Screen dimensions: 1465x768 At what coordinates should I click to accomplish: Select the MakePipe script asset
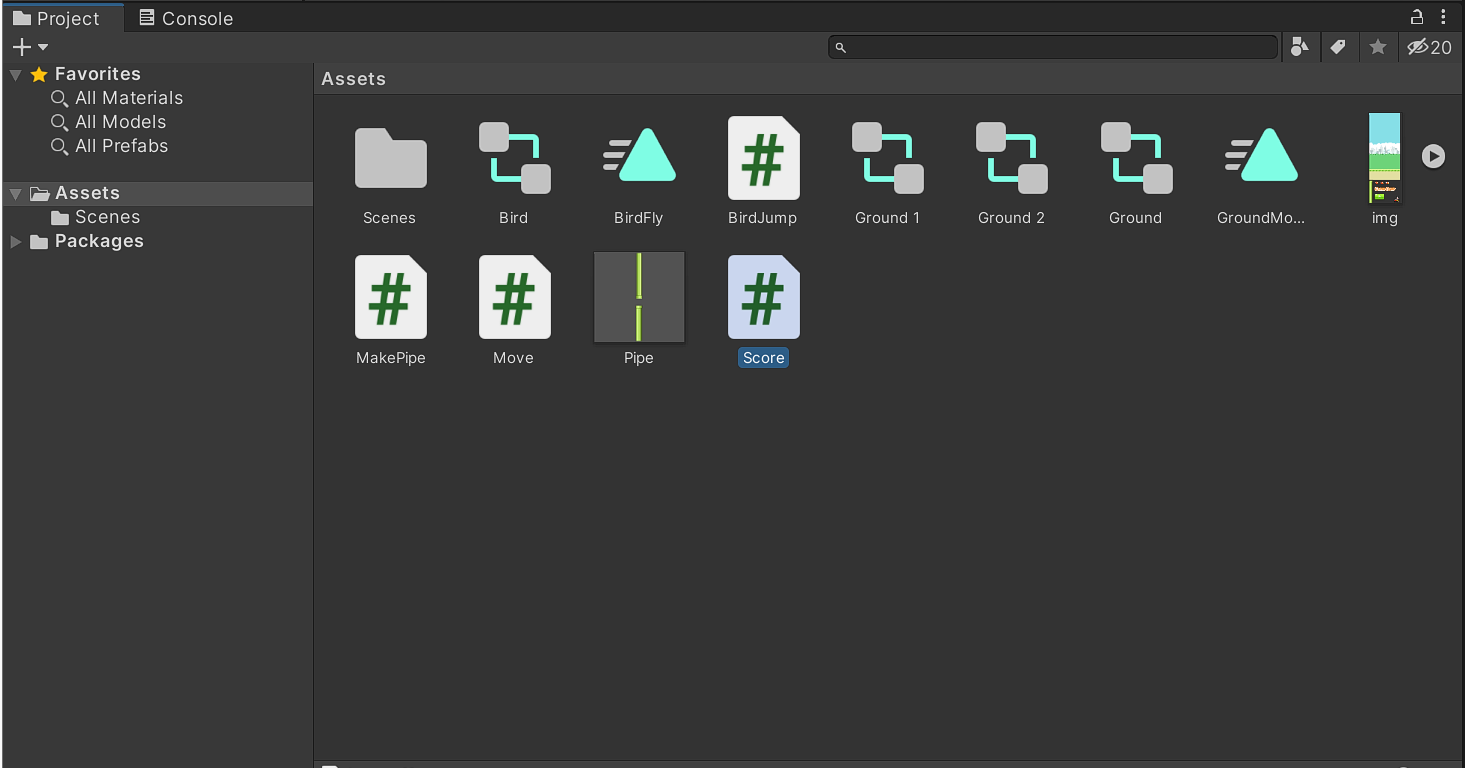pos(390,298)
